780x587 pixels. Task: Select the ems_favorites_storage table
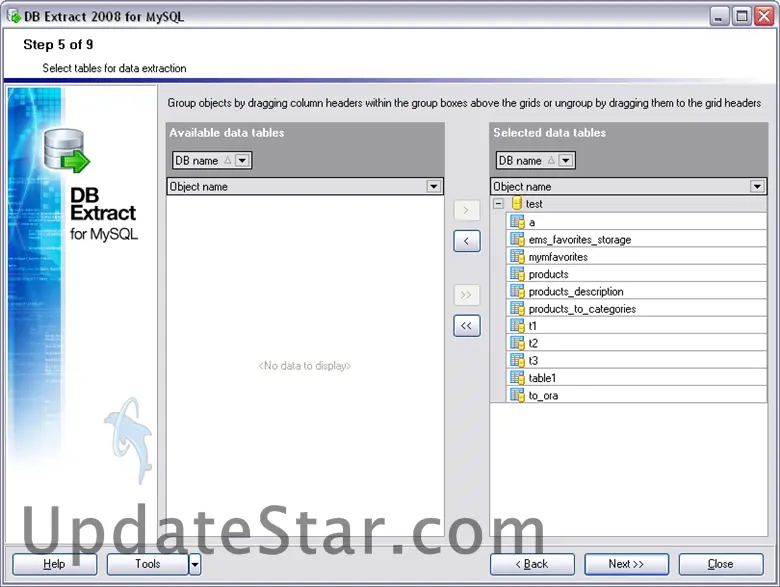pyautogui.click(x=636, y=239)
